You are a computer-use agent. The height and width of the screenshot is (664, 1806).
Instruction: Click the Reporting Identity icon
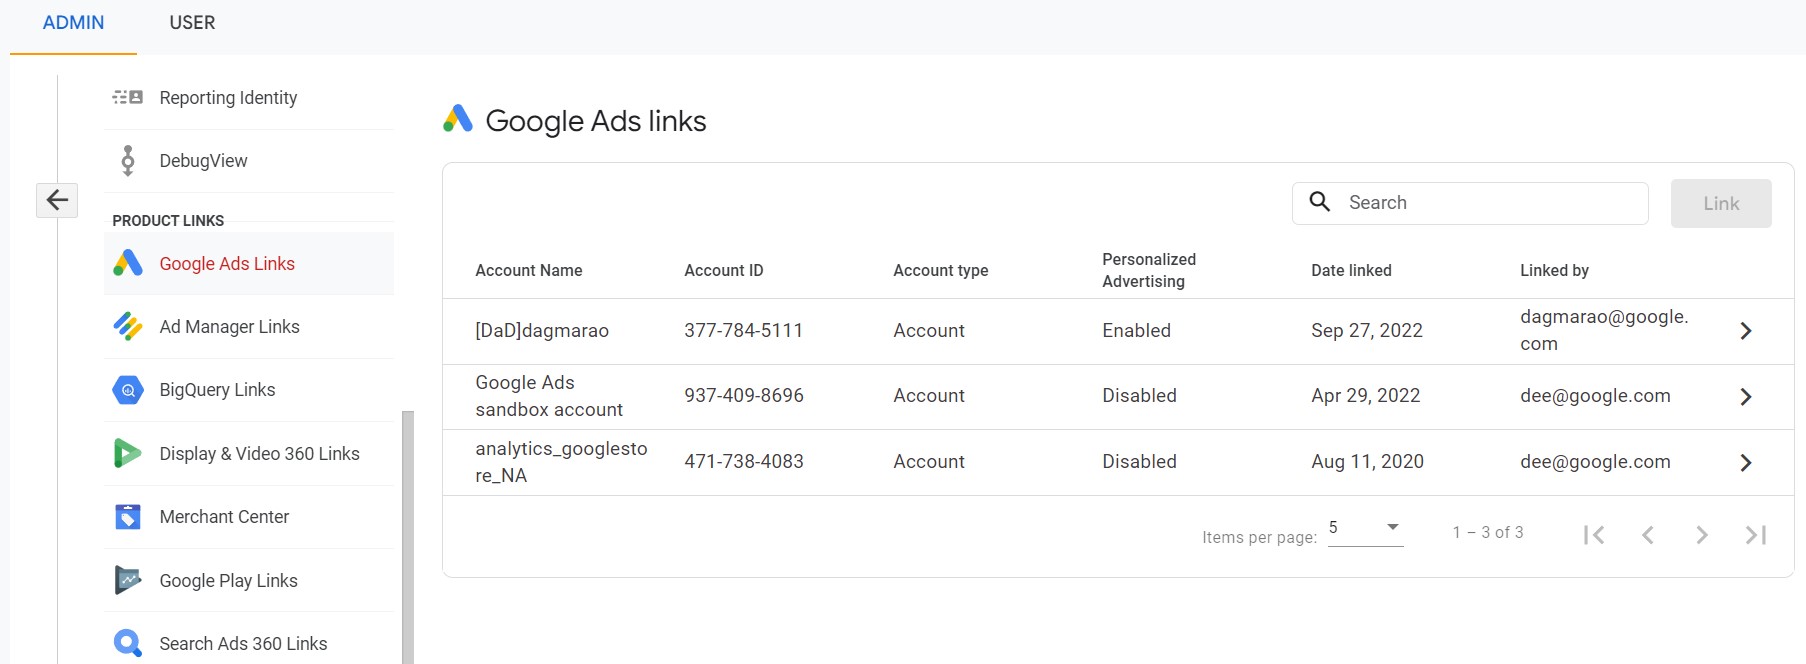(127, 98)
